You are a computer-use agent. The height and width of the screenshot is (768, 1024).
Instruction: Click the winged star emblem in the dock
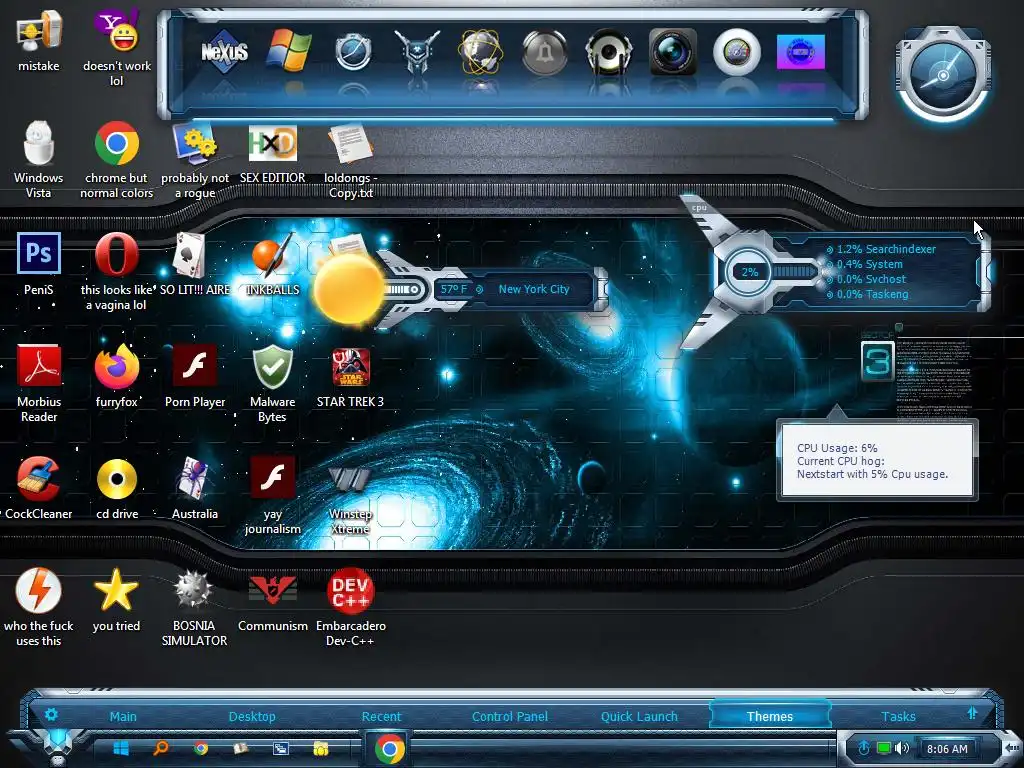(417, 52)
